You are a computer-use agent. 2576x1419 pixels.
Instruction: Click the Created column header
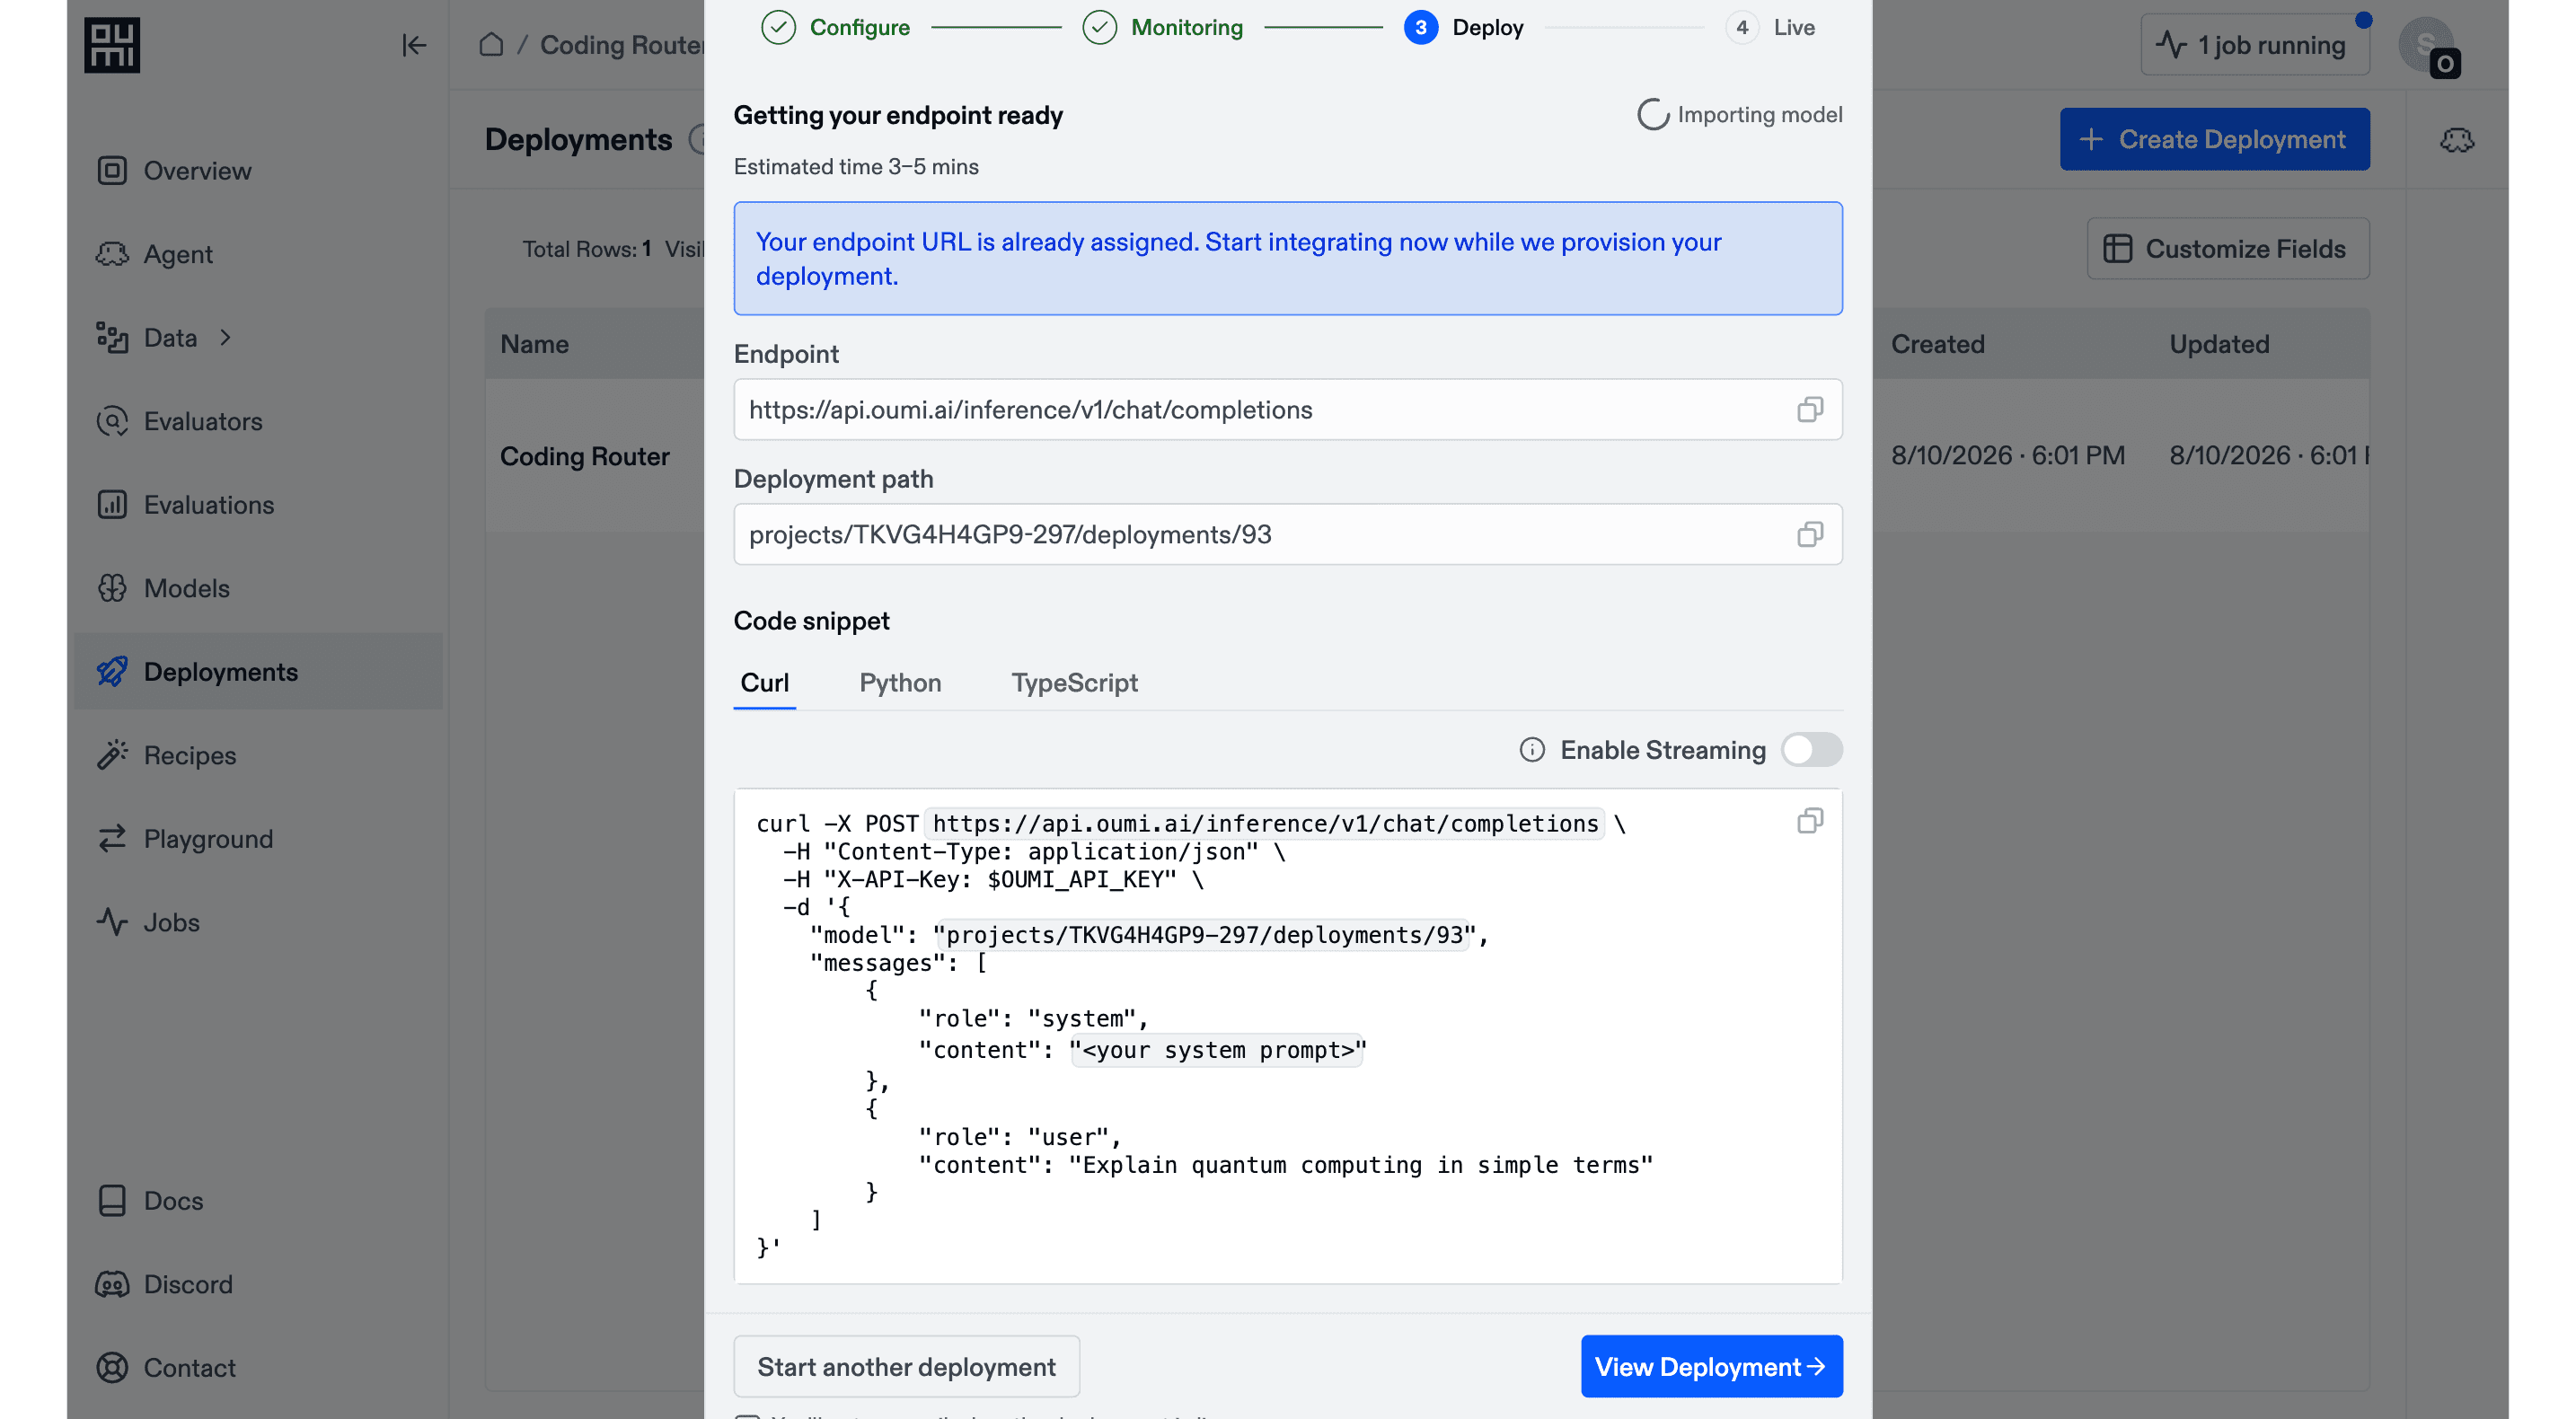click(1937, 344)
